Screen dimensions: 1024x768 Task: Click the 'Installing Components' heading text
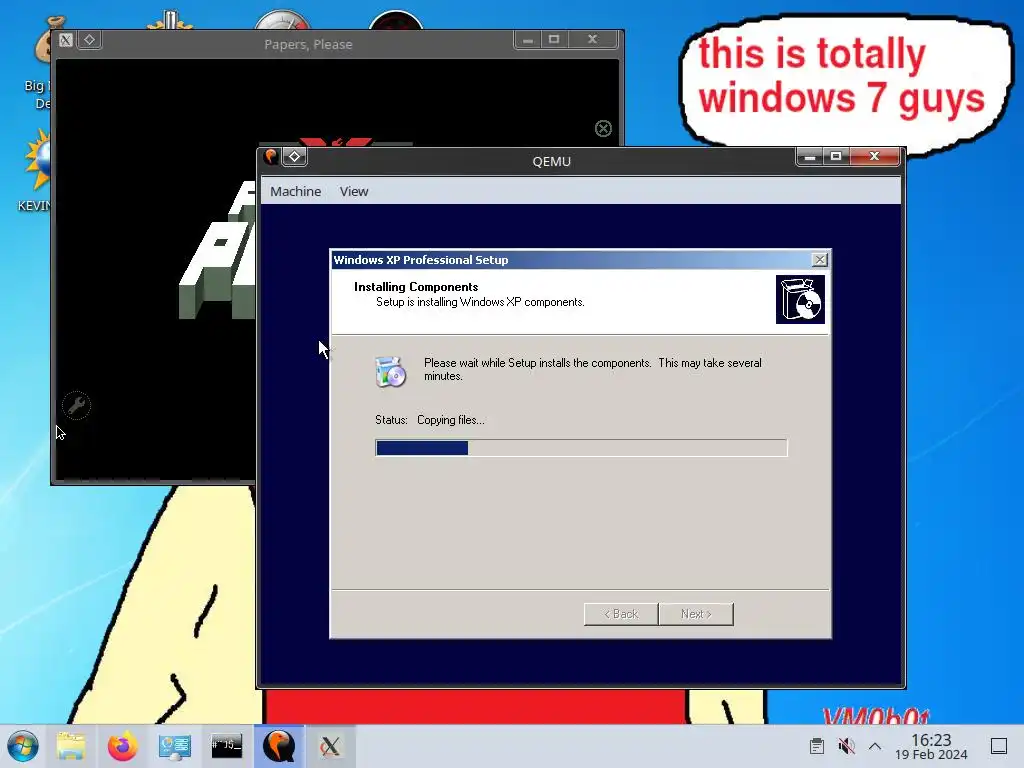(x=416, y=287)
